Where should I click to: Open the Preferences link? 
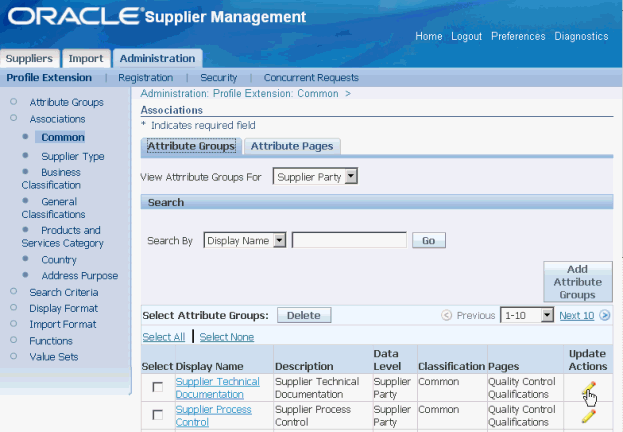pos(518,36)
